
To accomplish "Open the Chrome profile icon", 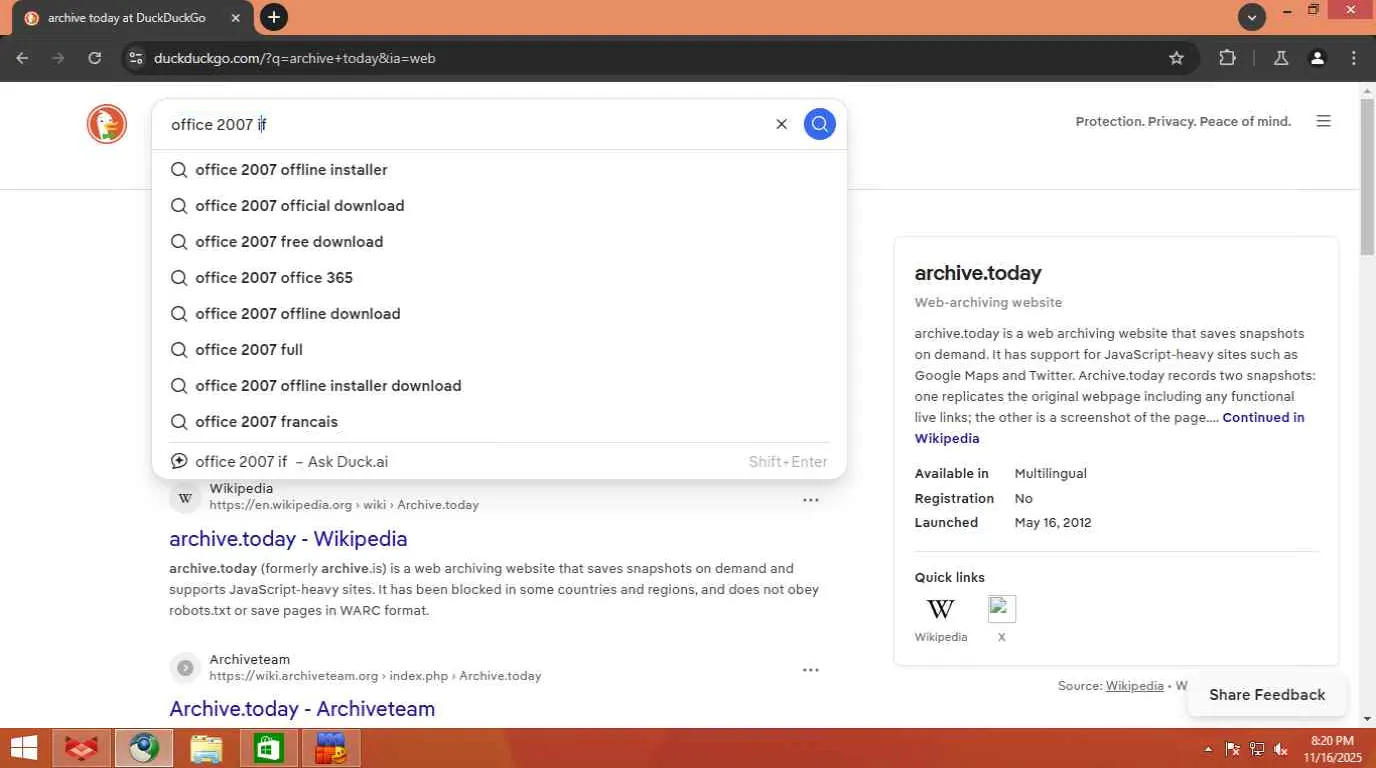I will coord(1317,58).
